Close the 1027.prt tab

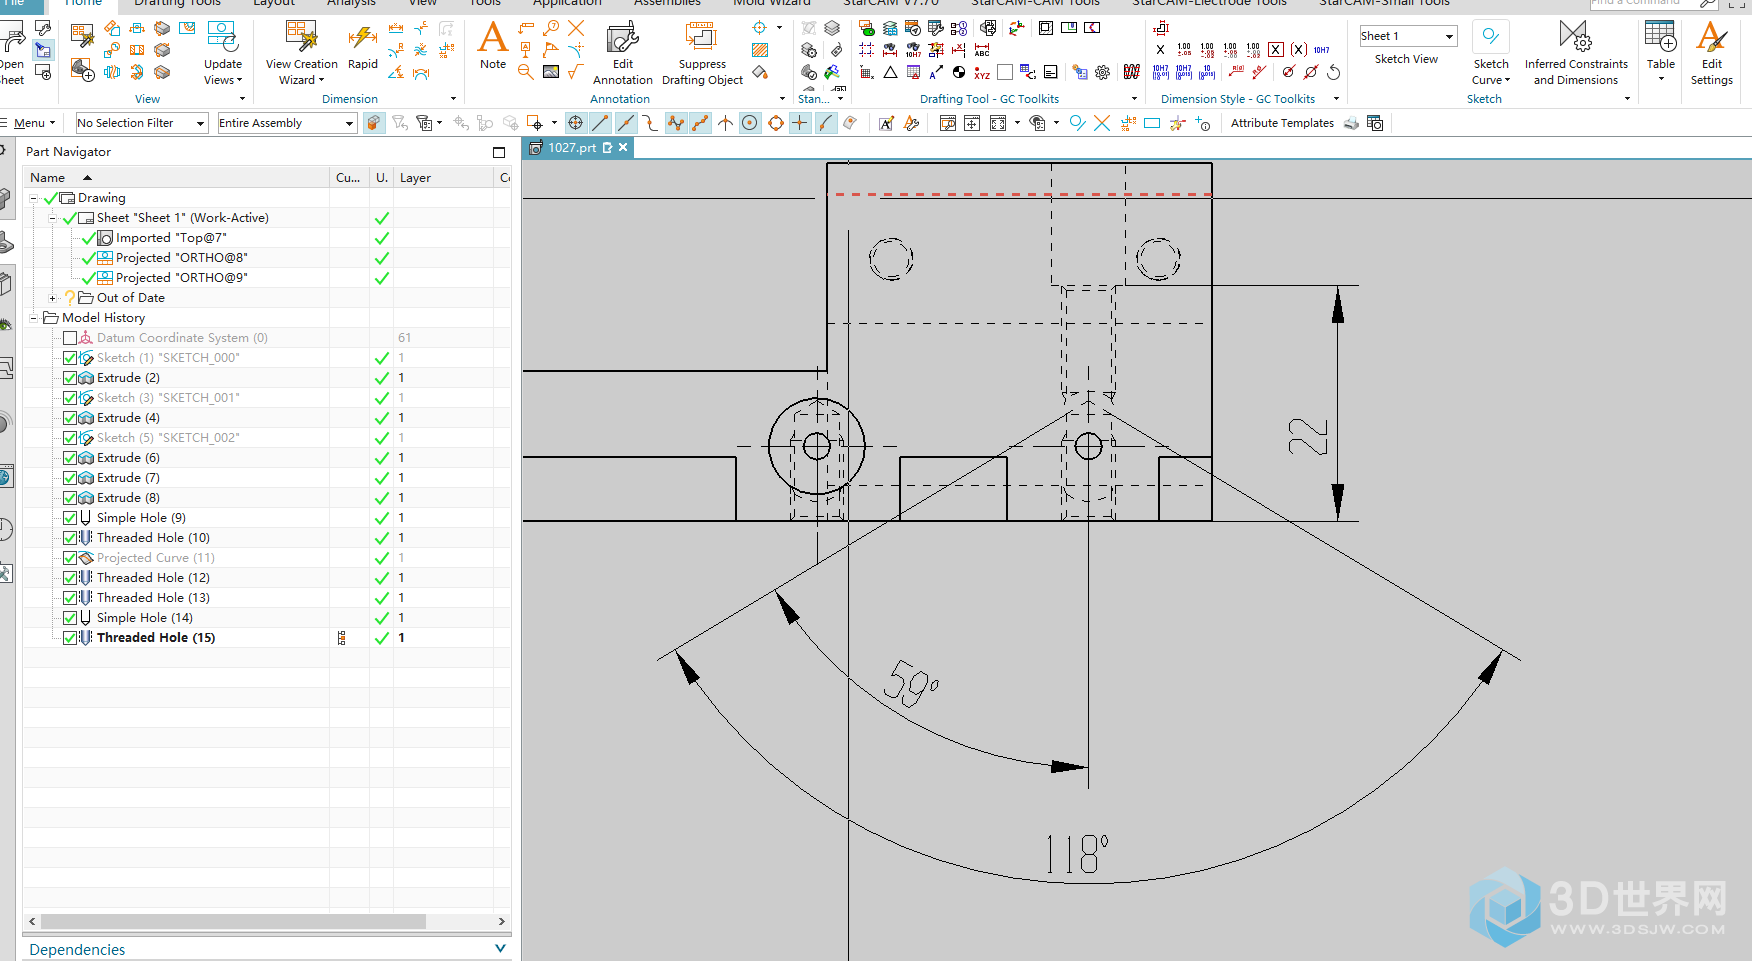coord(623,148)
